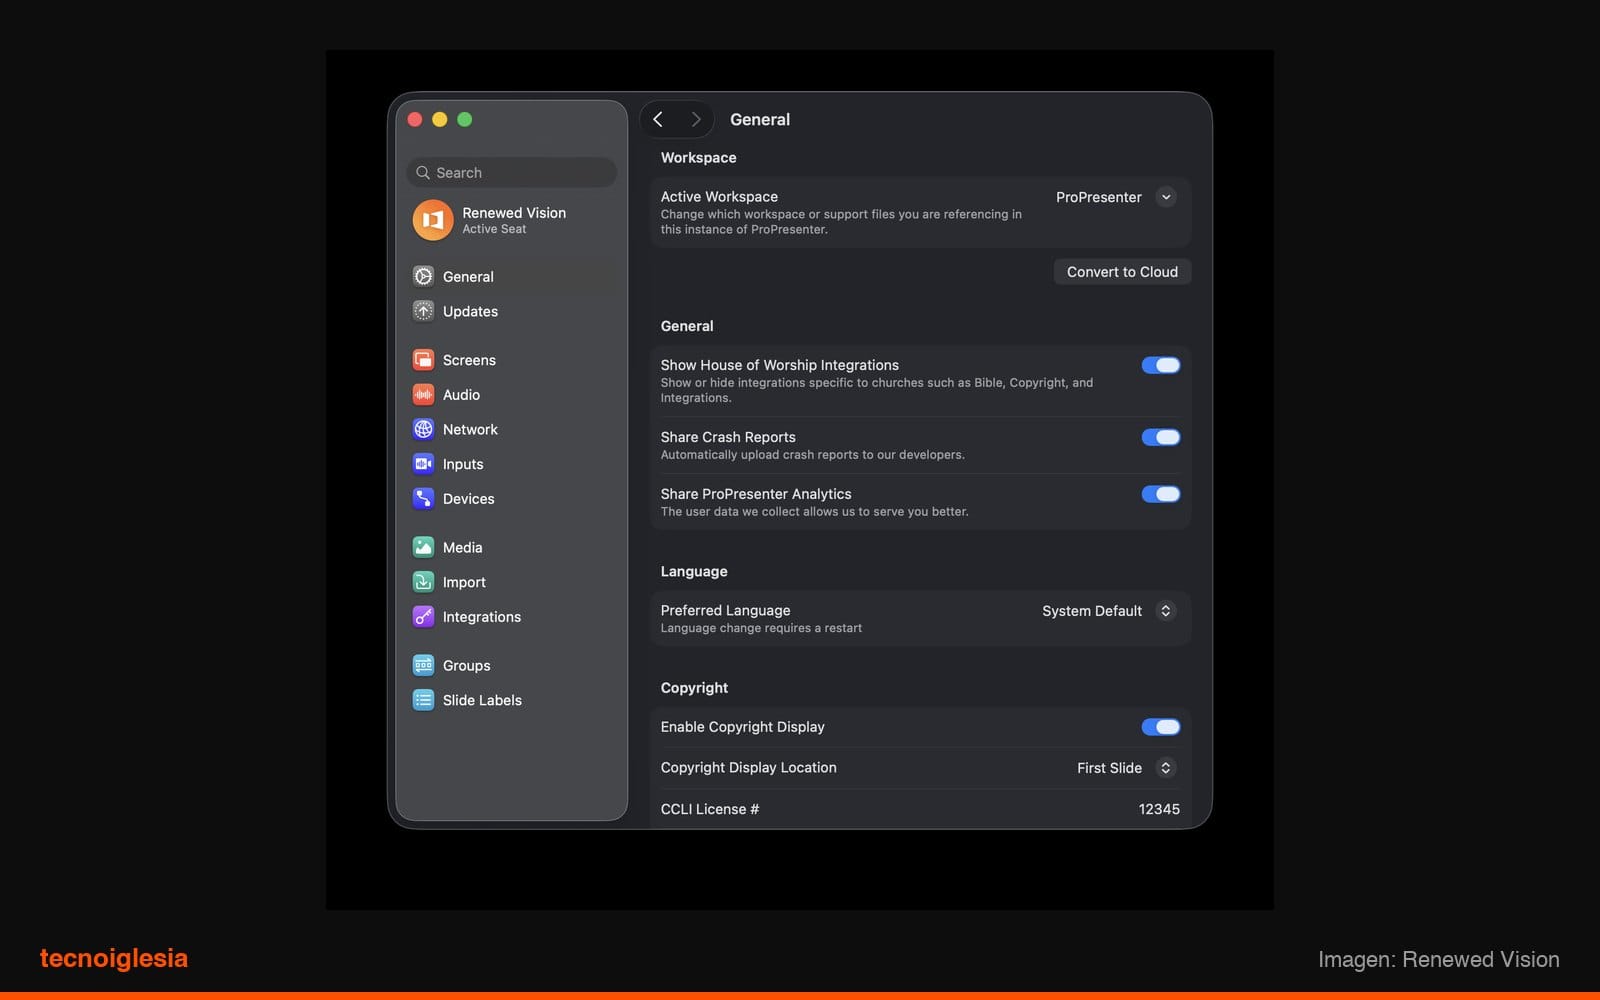Select the Updates icon in sidebar
Viewport: 1600px width, 1000px height.
[423, 311]
